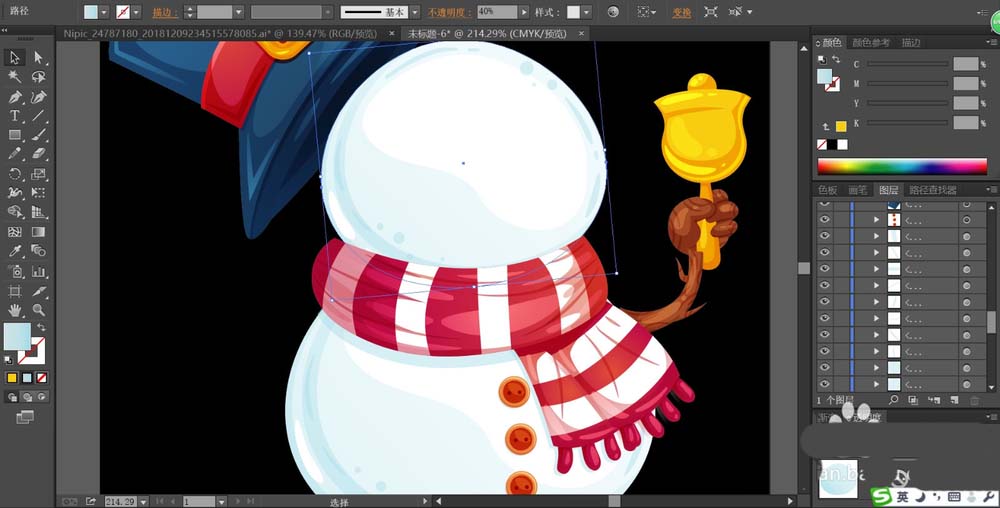Switch to the 颜色参考 tab
Screen dimensions: 1000x508
tap(871, 43)
